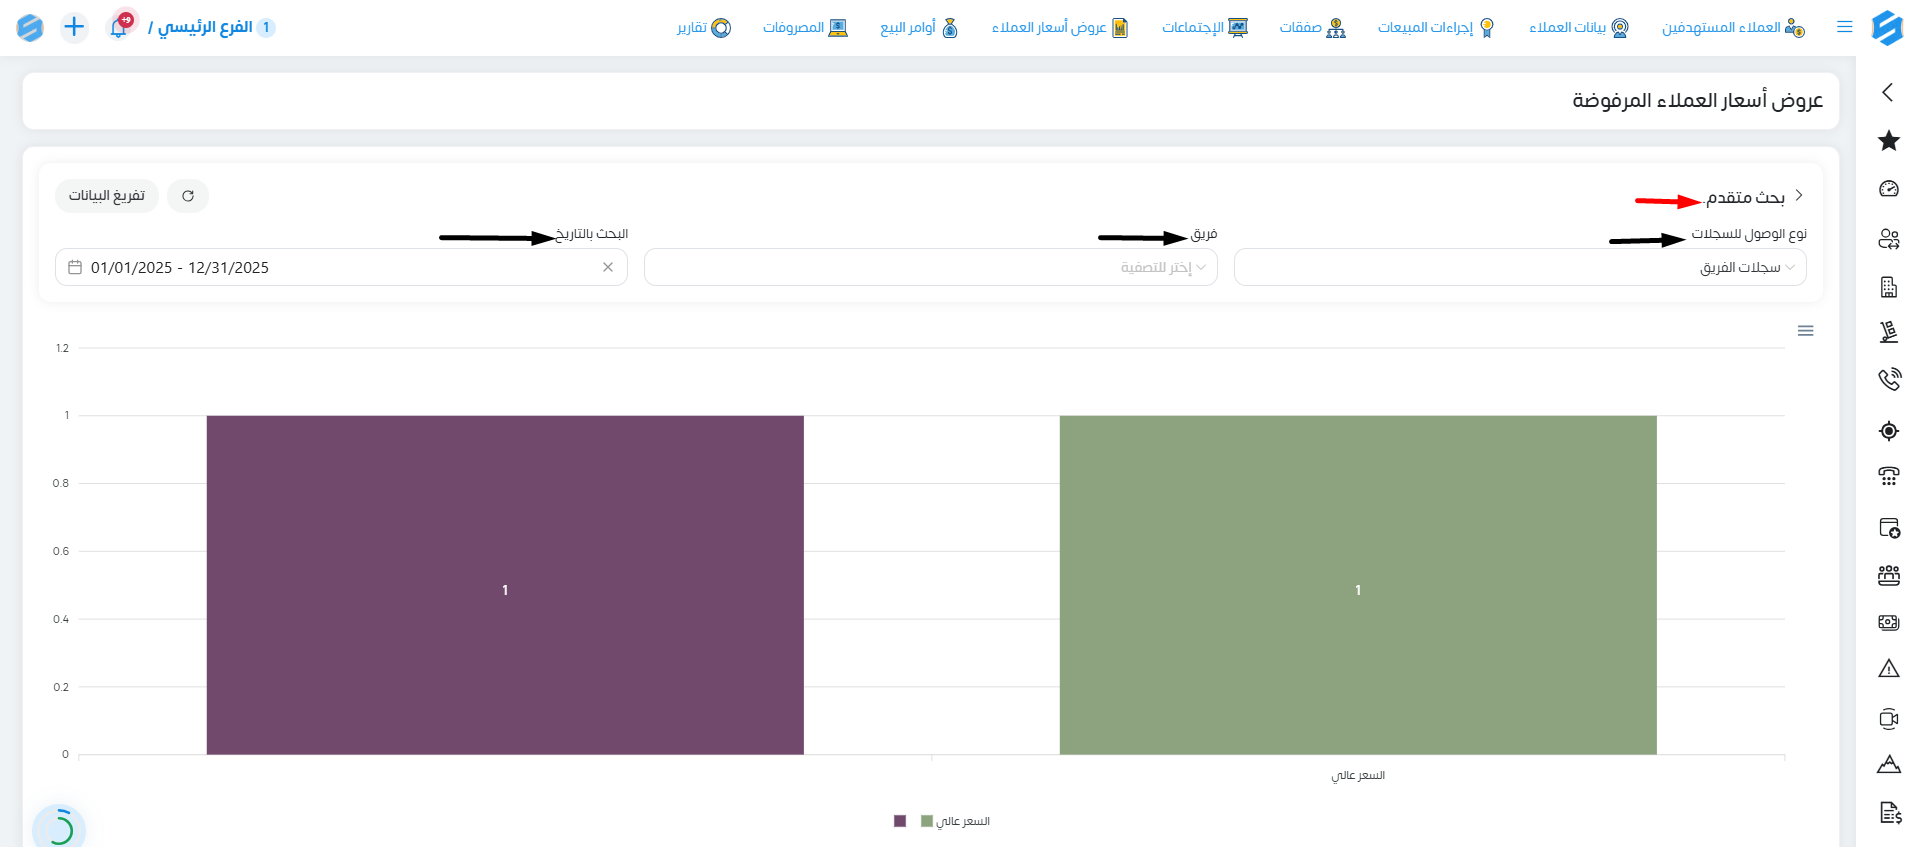Click the calendar icon in date field
1919x847 pixels.
pos(75,267)
